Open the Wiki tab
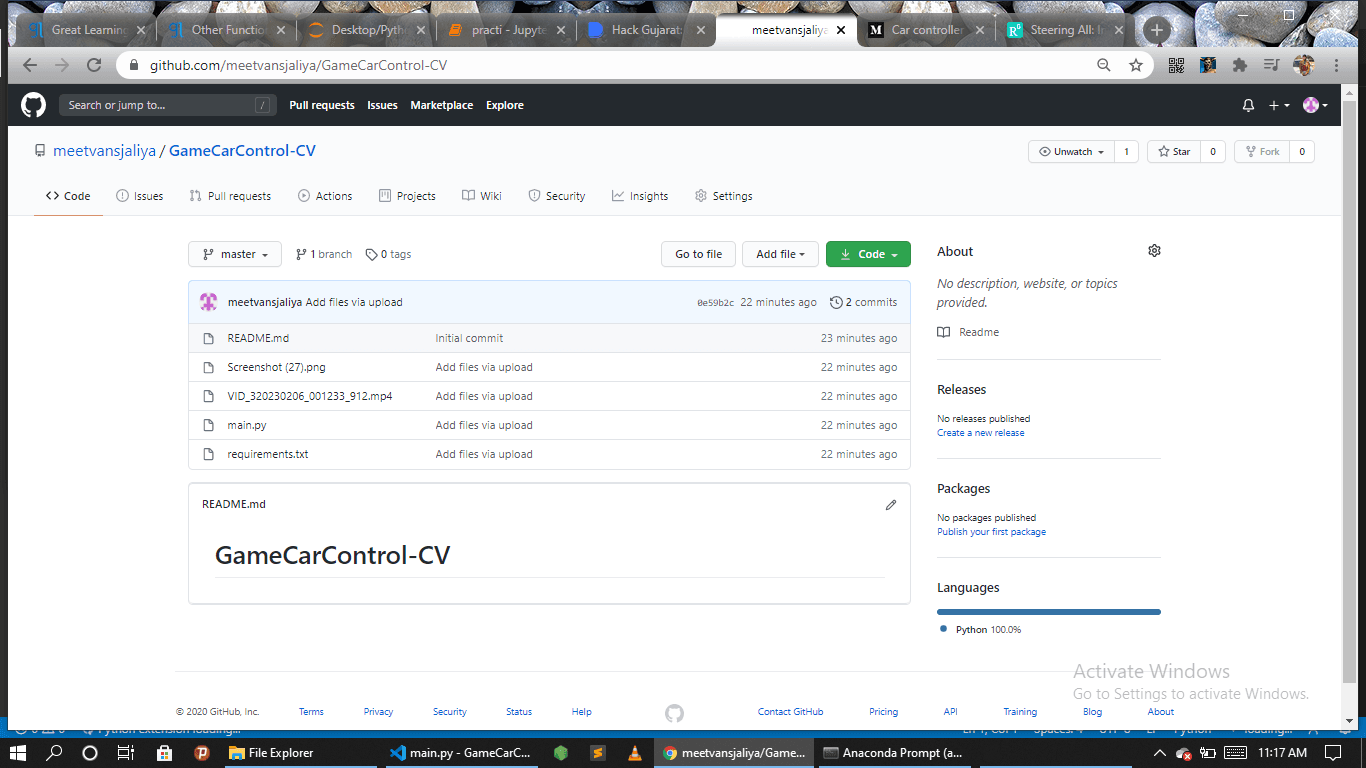The image size is (1366, 768). [x=482, y=196]
